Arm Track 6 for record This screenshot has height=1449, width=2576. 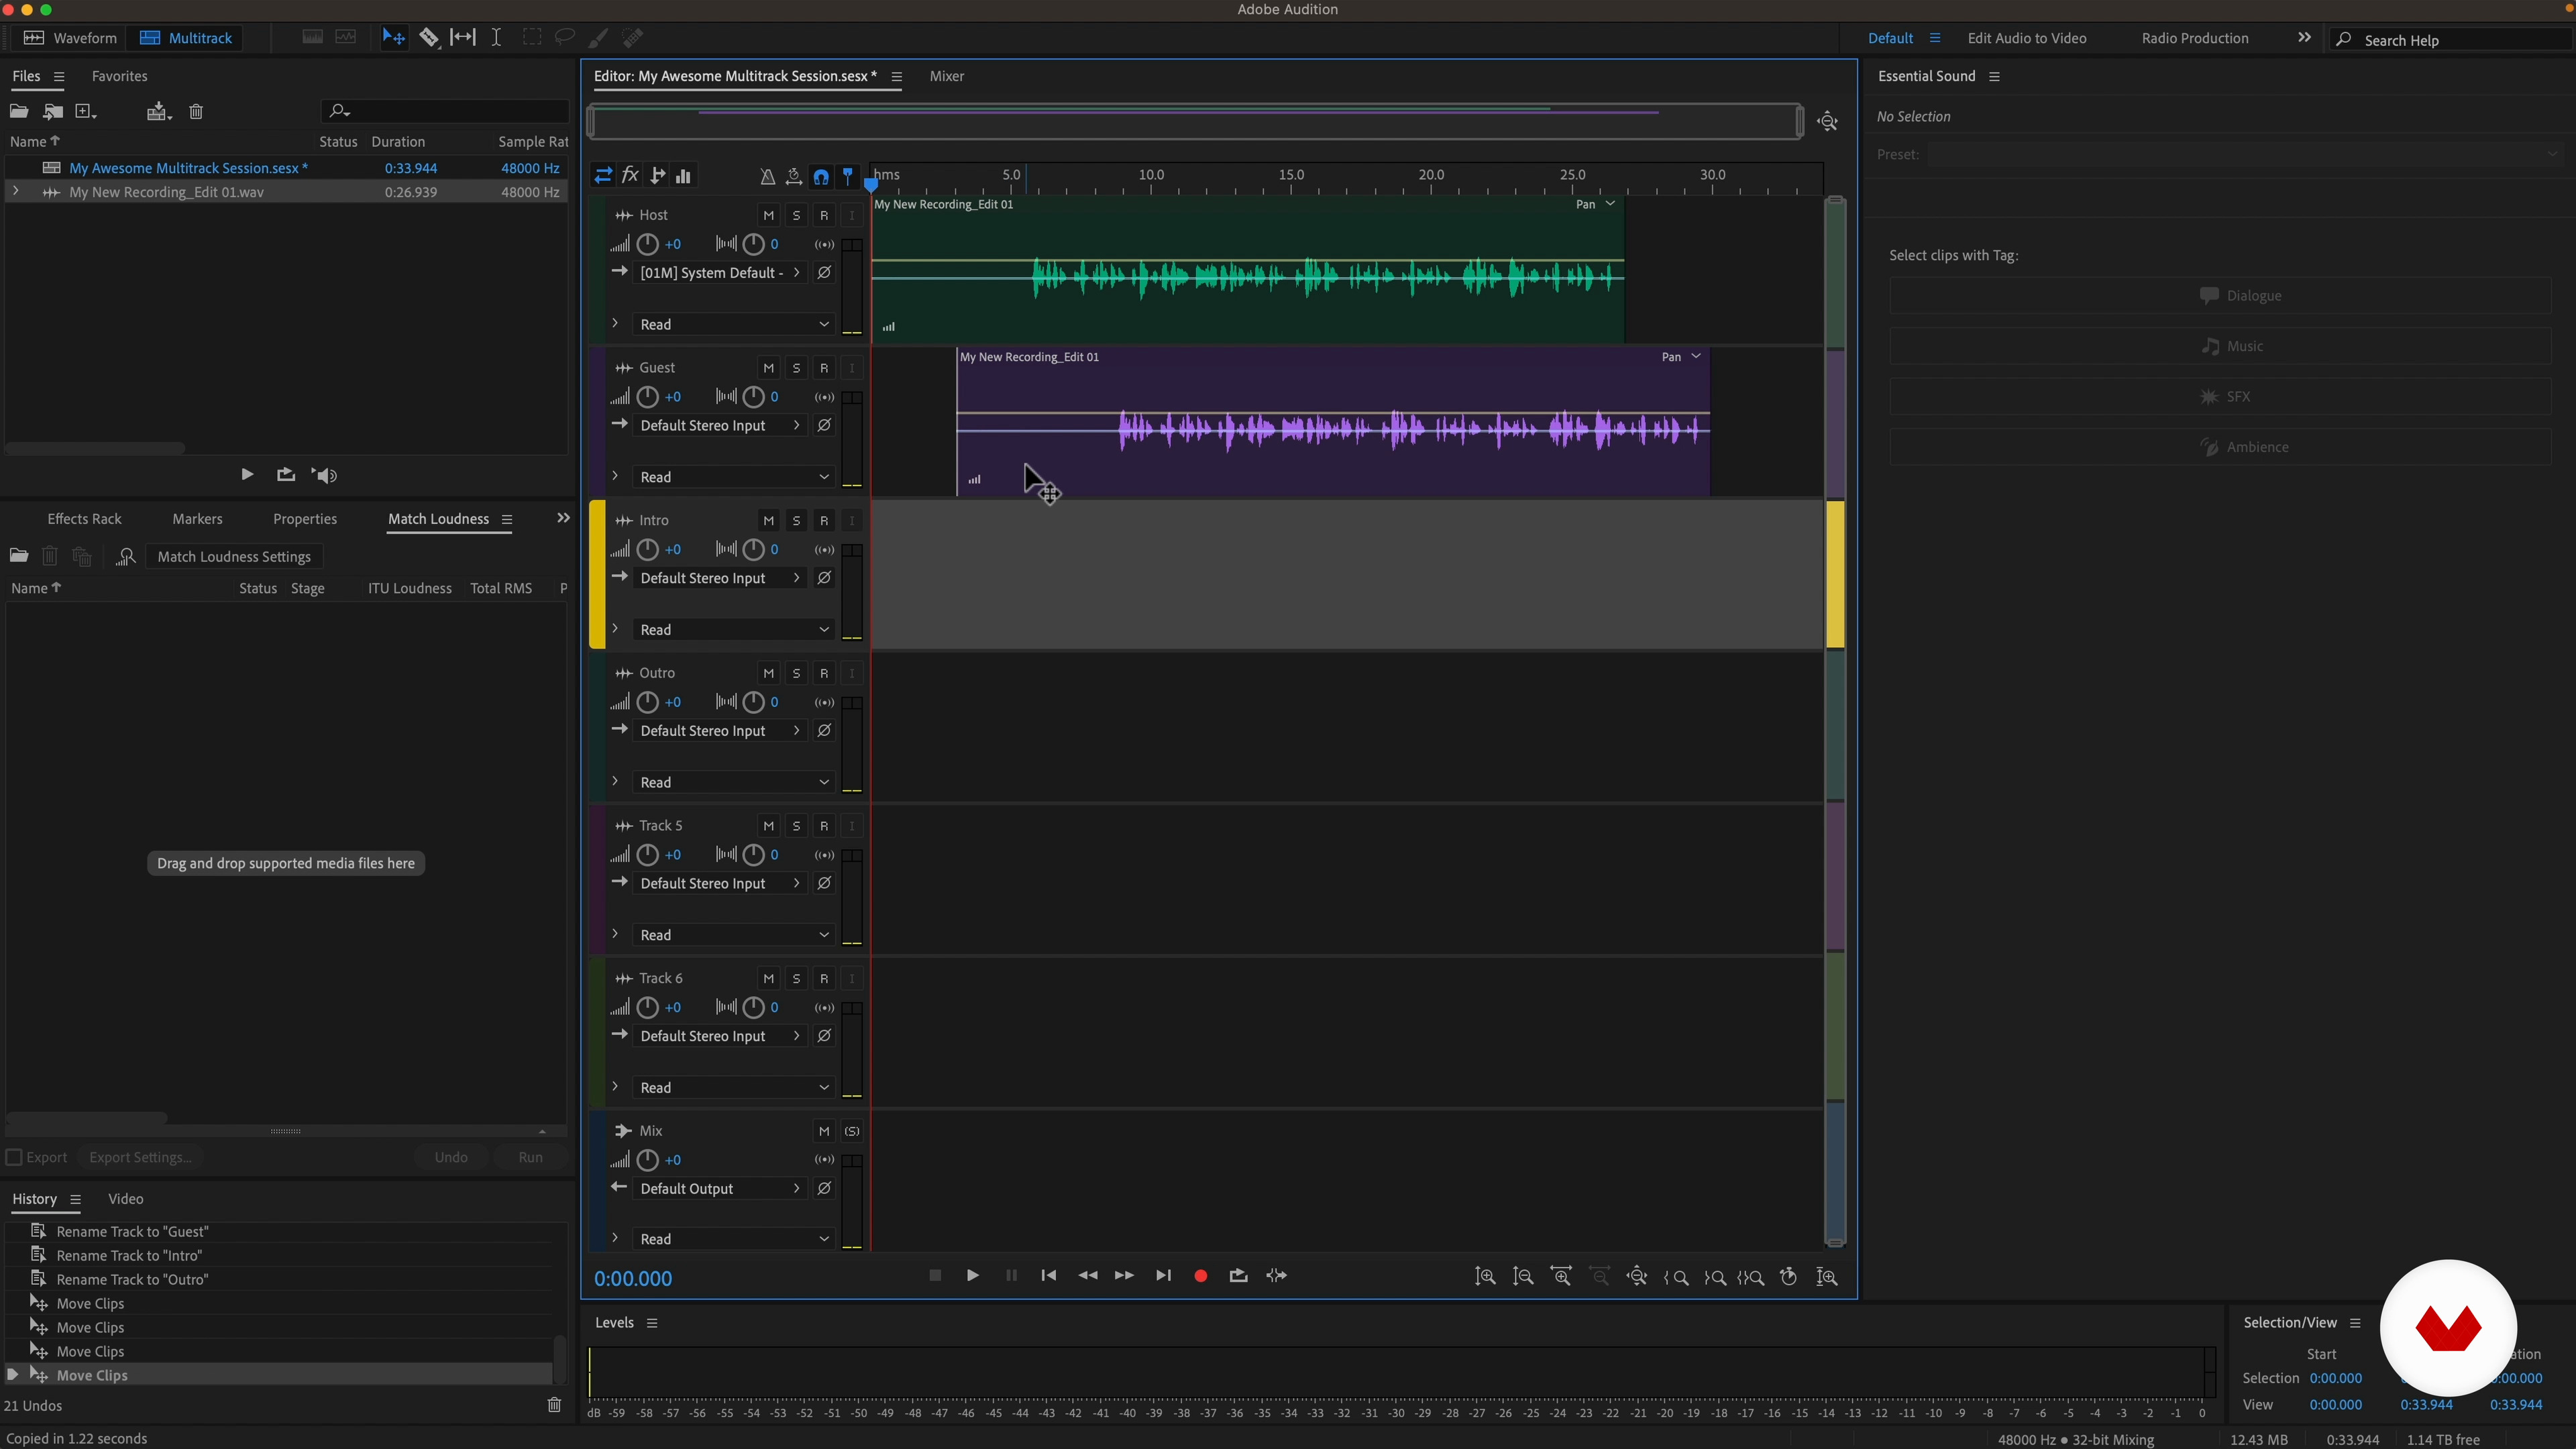pos(824,979)
